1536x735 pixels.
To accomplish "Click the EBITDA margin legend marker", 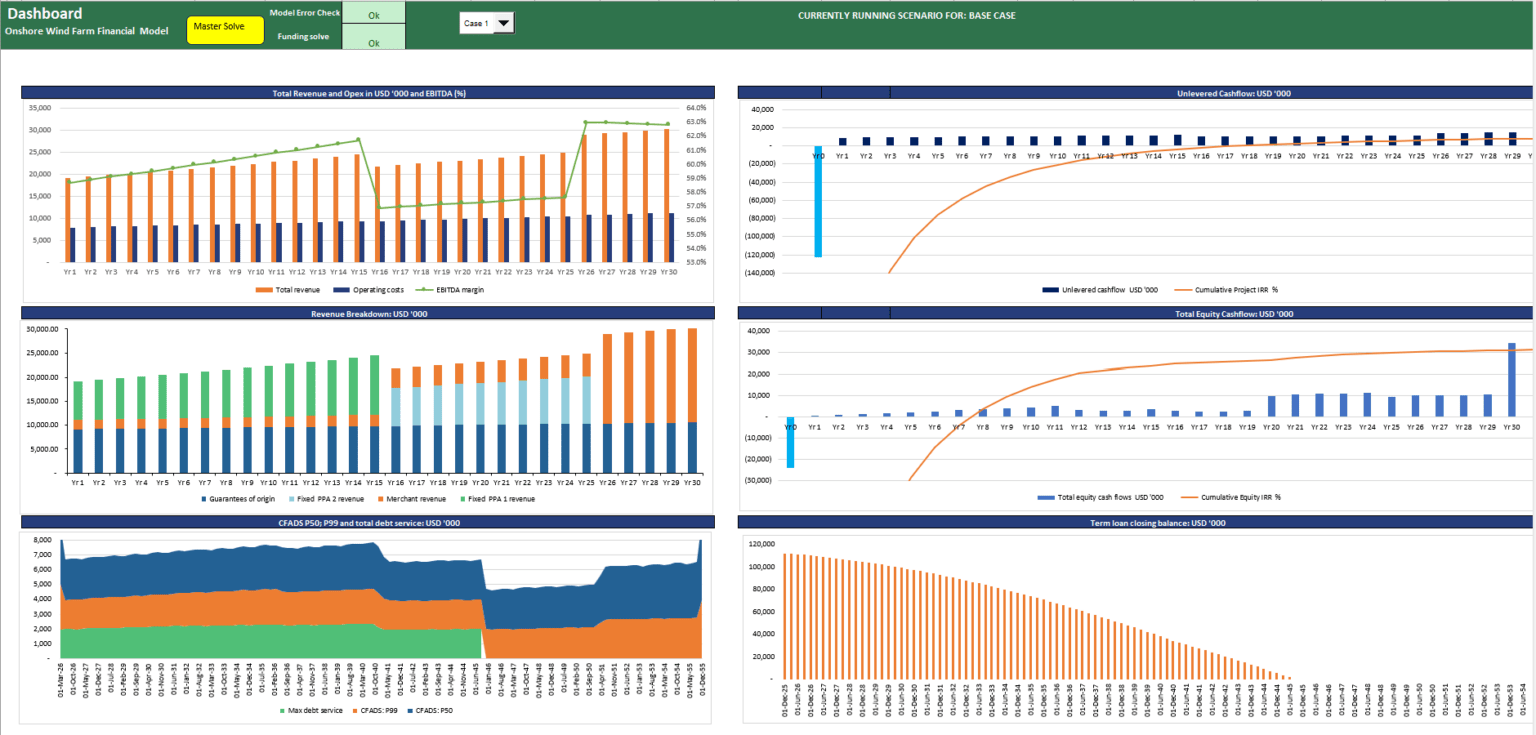I will pos(424,290).
